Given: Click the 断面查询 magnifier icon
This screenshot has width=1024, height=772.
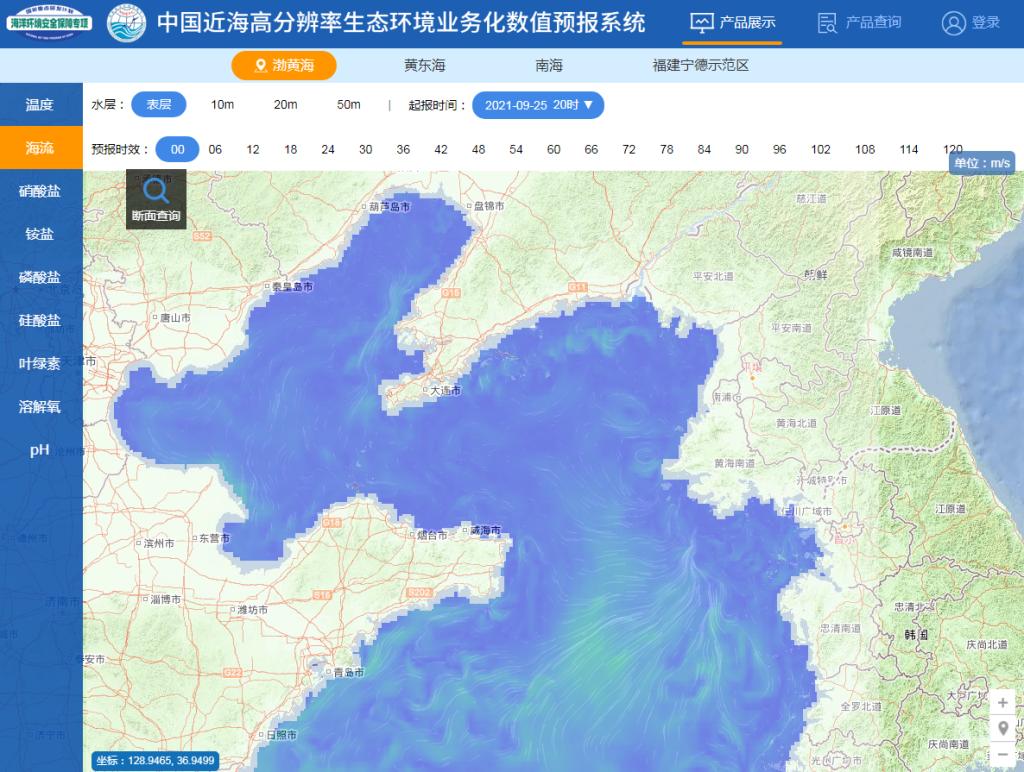Looking at the screenshot, I should tap(156, 191).
